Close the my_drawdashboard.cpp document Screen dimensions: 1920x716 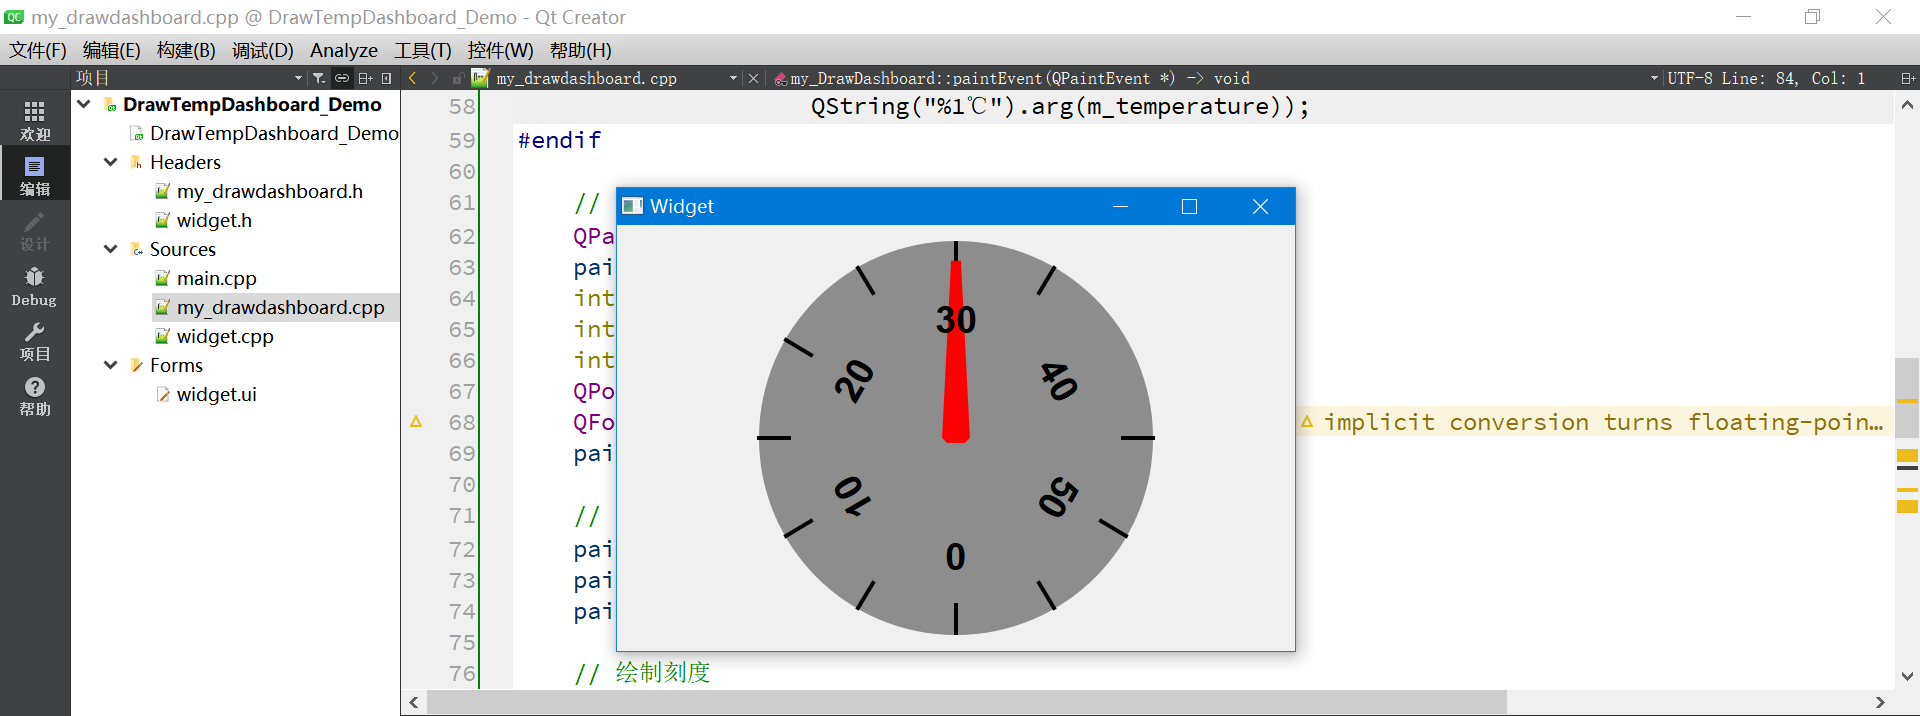[x=754, y=78]
